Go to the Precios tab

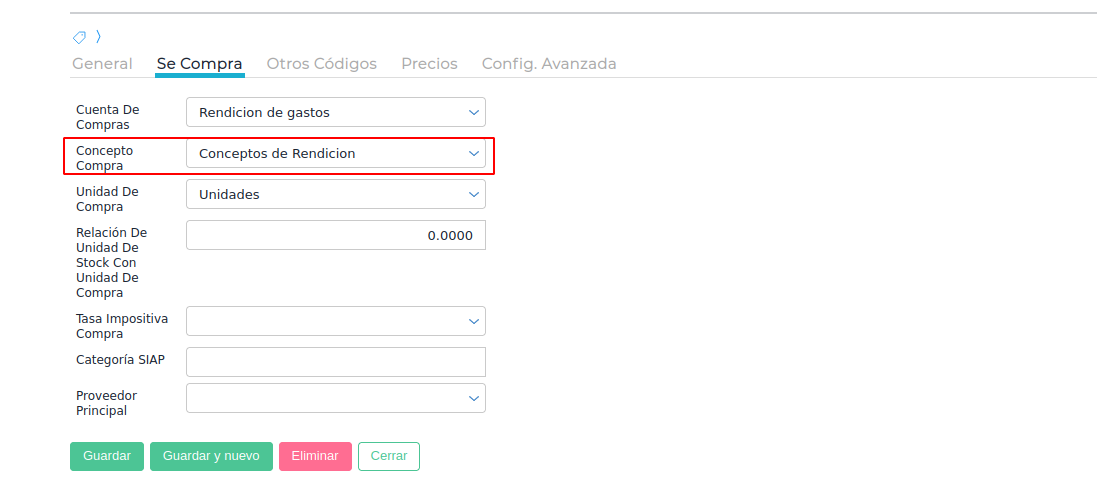(x=429, y=64)
